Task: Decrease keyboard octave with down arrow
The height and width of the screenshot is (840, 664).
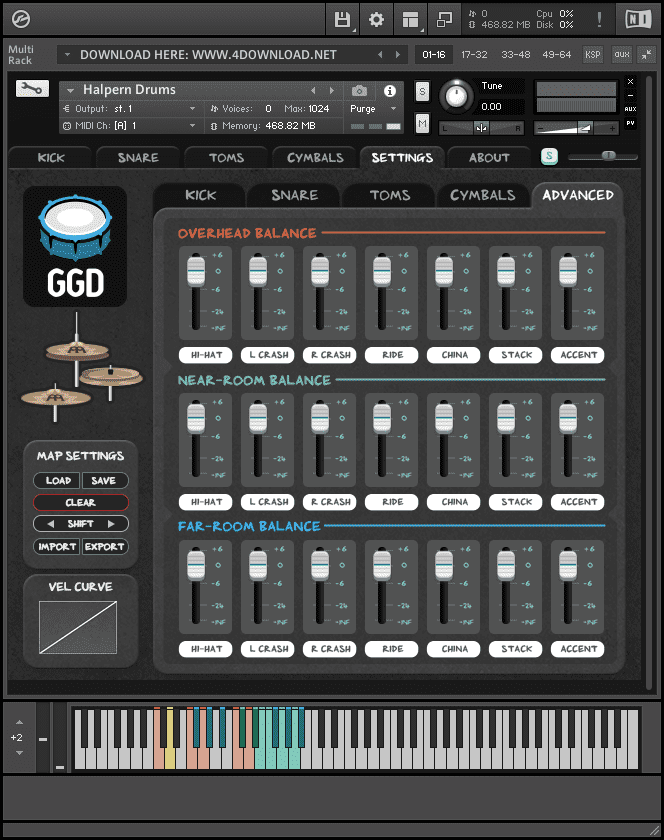Action: [x=19, y=753]
